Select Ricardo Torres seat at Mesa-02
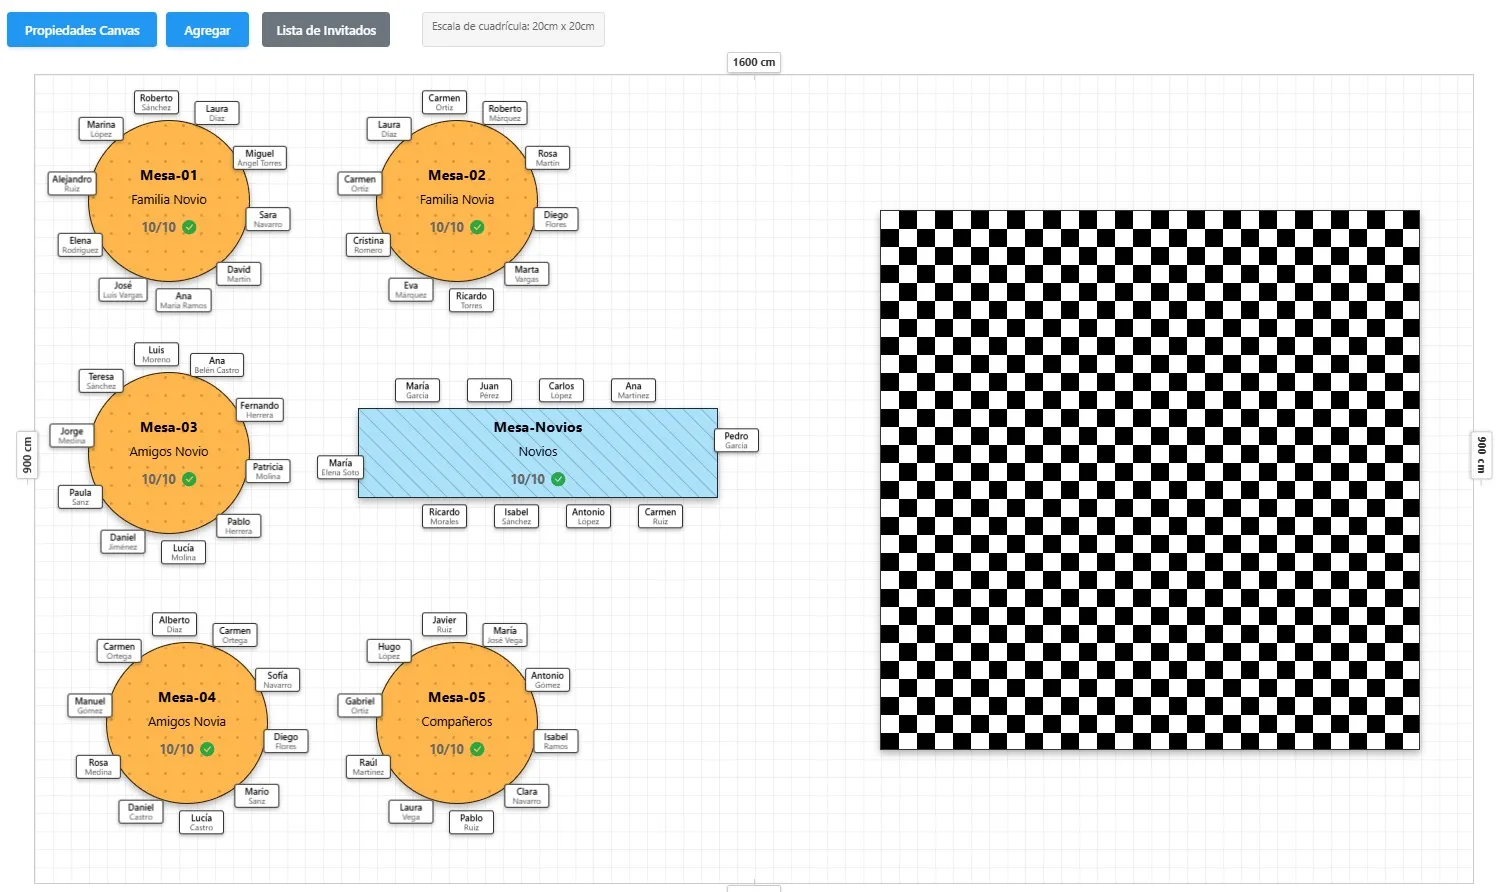This screenshot has height=892, width=1499. 471,300
